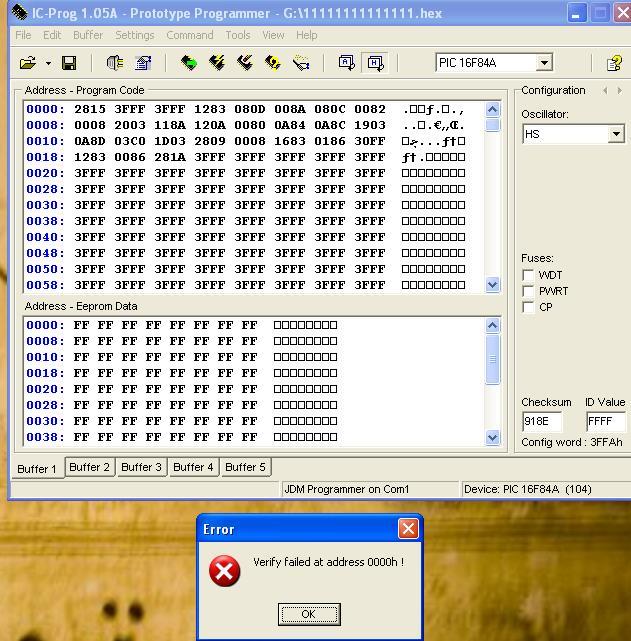Click the Program Code scroll down arrow
631x641 pixels.
492,285
